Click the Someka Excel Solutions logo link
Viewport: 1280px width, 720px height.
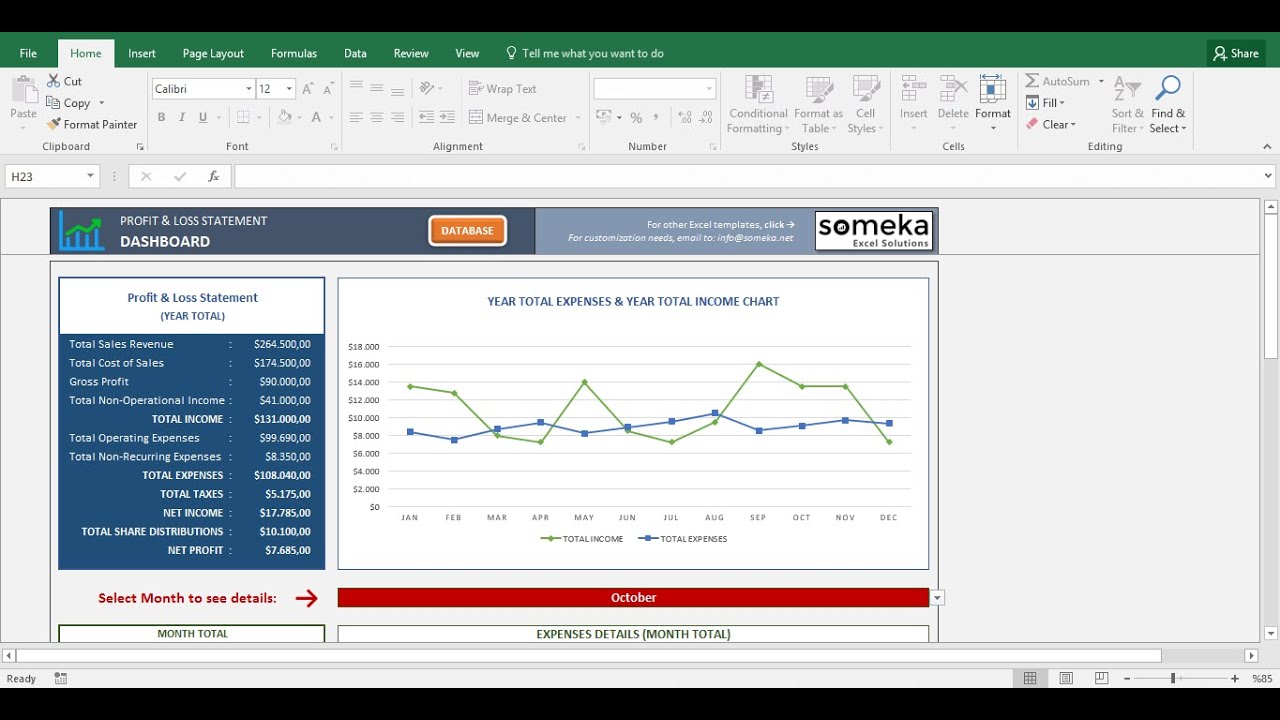(x=873, y=230)
